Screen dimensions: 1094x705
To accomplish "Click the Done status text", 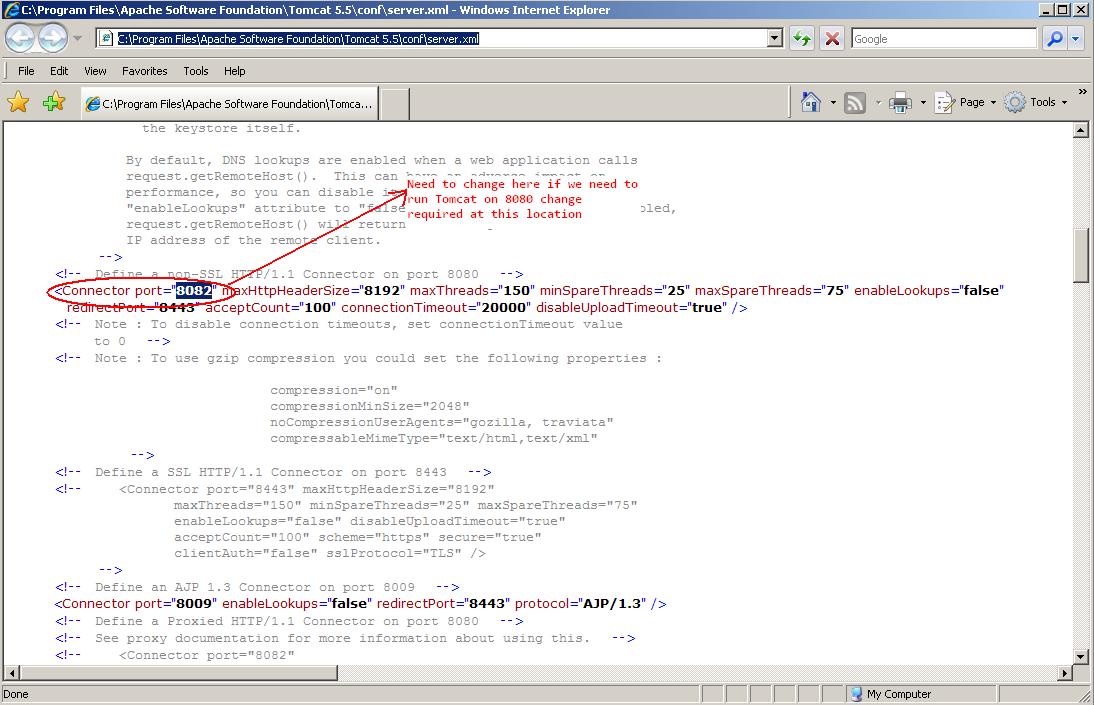I will pos(15,694).
